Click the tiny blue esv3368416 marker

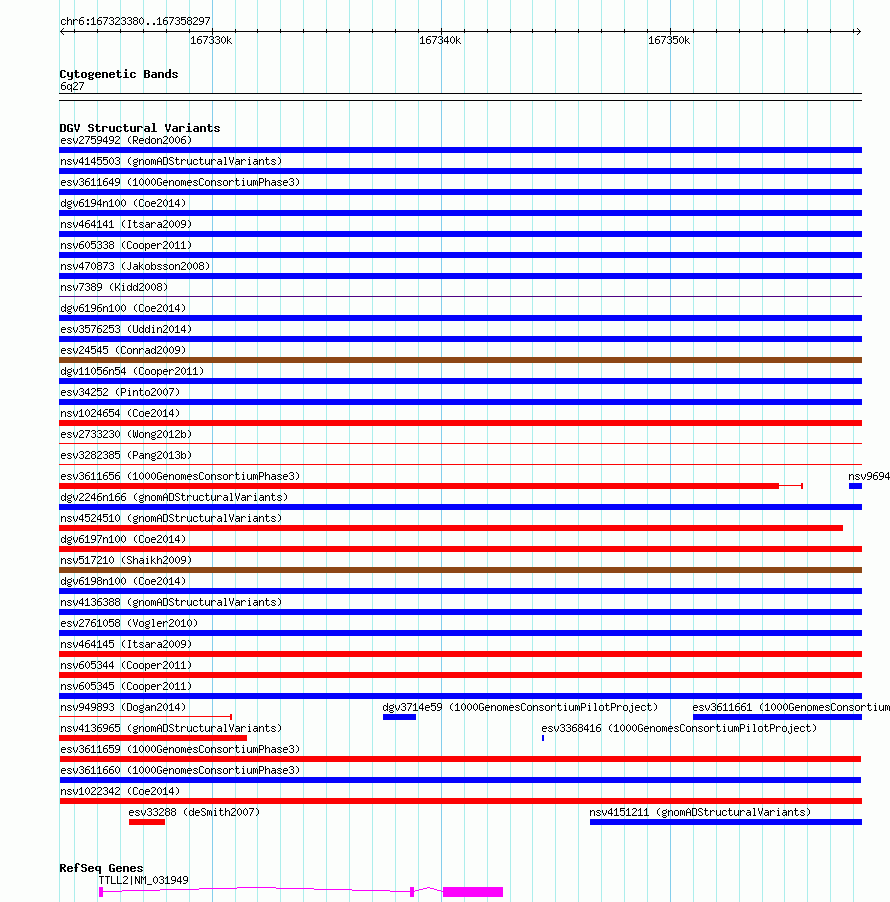[543, 738]
